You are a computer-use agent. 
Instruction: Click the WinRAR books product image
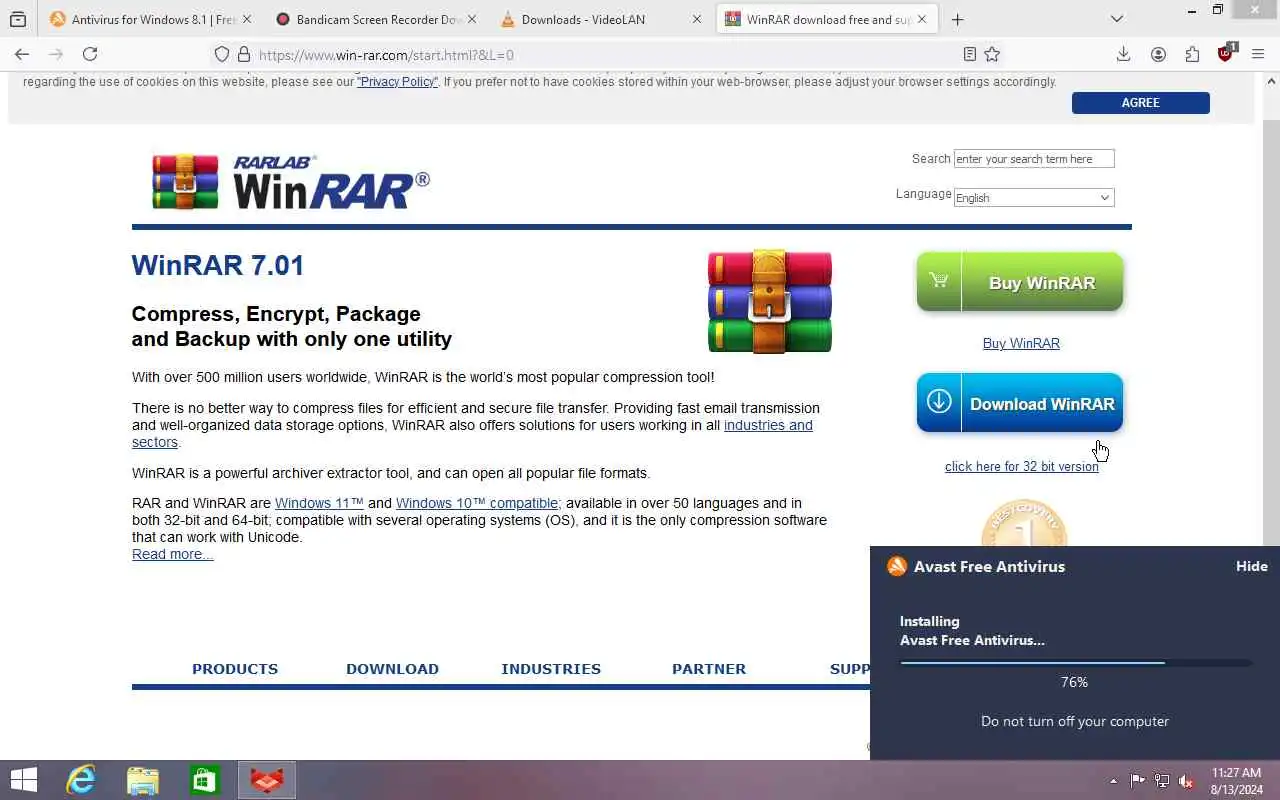pyautogui.click(x=769, y=300)
